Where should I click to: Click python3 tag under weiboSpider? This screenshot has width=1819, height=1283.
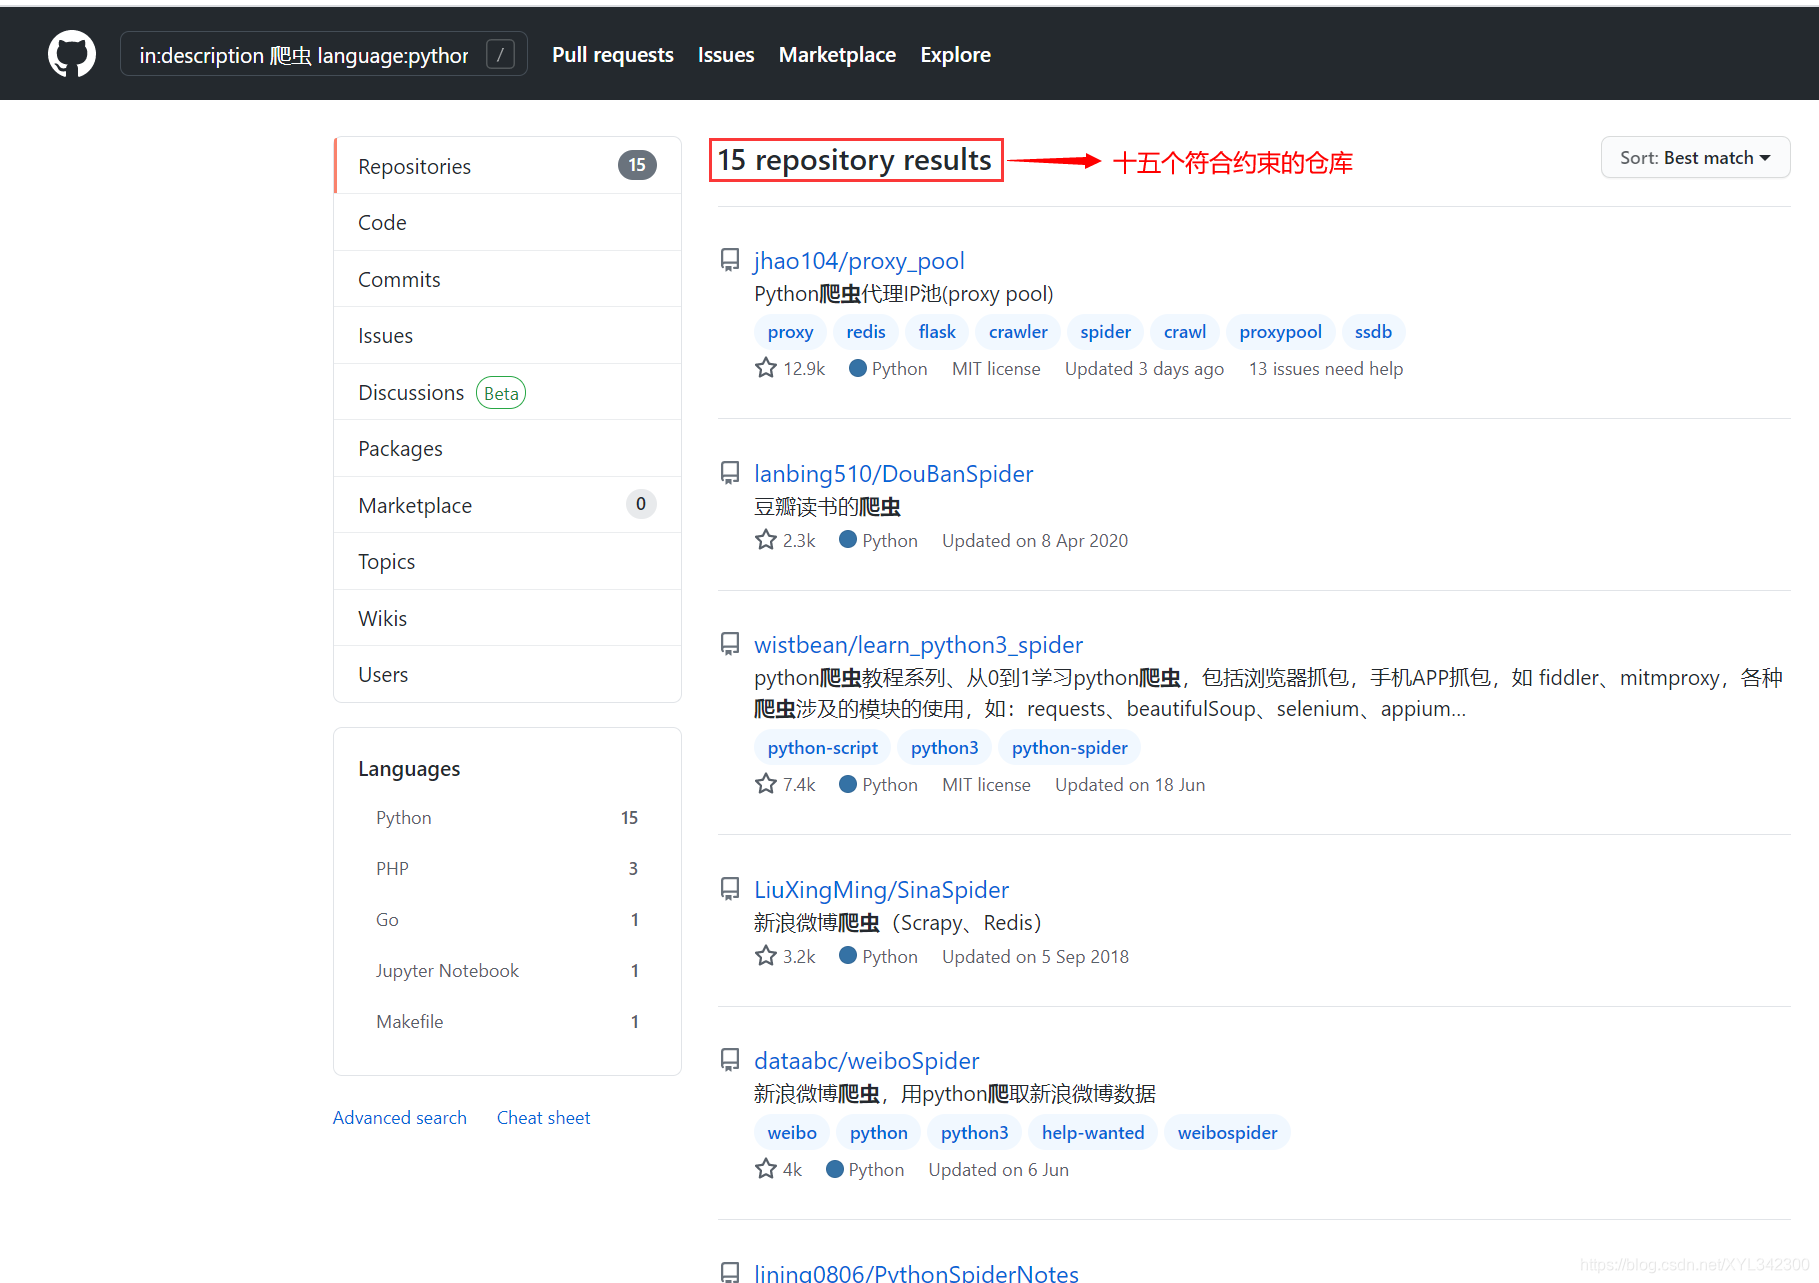point(974,1133)
